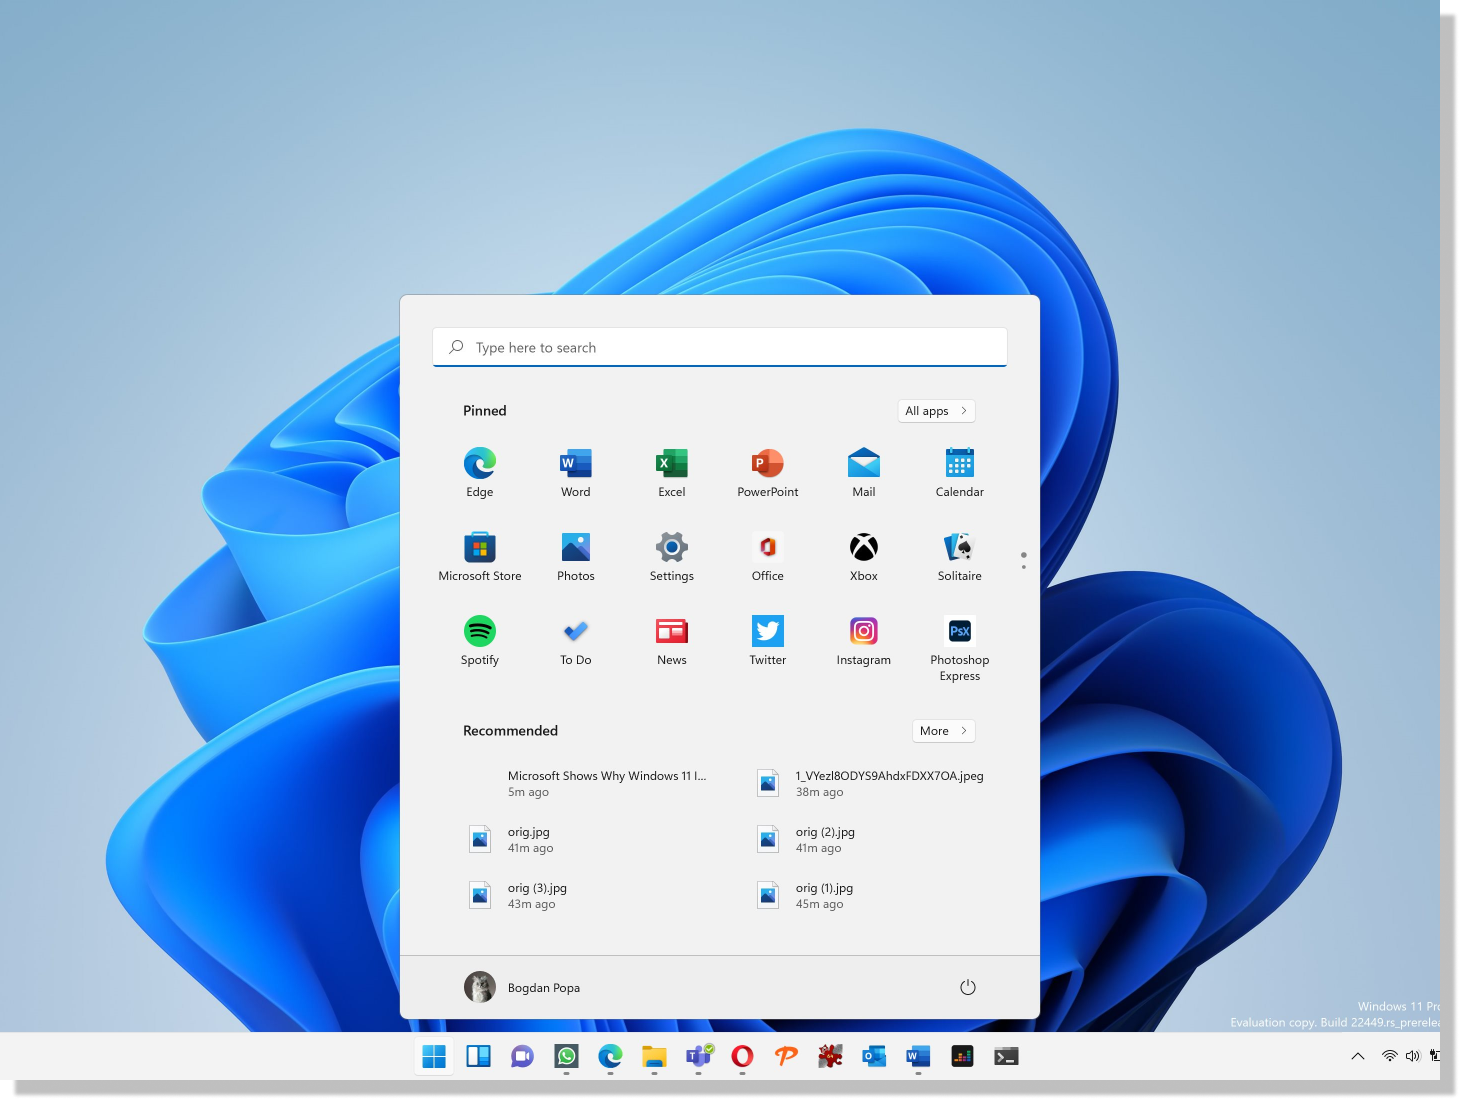
Task: Open WhatsApp from the taskbar
Action: 566,1056
